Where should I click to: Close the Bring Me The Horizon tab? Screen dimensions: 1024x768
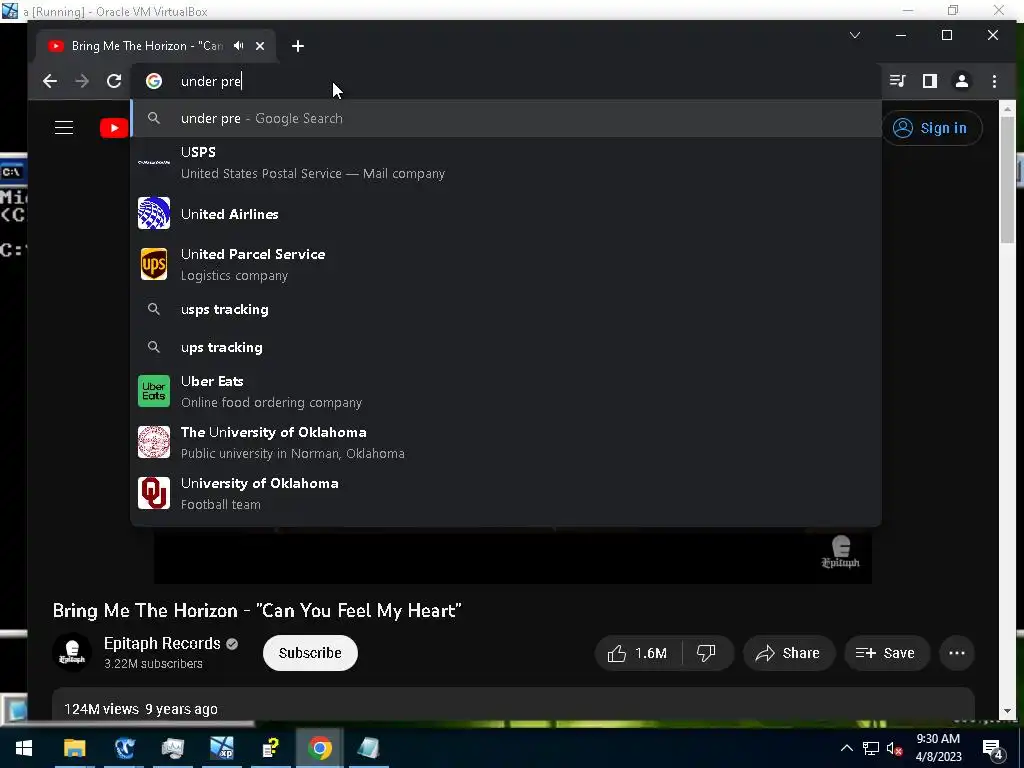[x=260, y=46]
